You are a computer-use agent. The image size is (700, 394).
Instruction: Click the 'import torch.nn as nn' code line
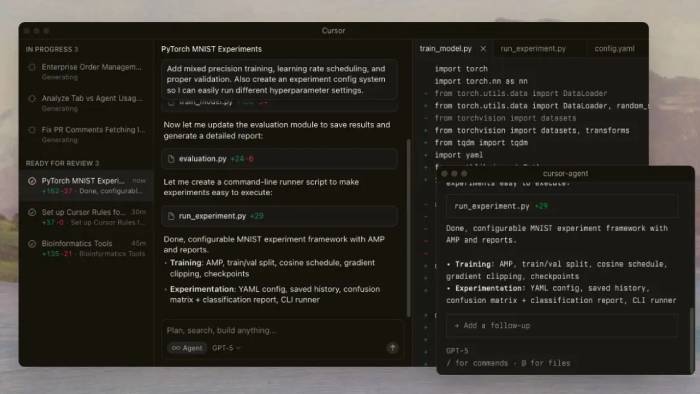coord(481,81)
